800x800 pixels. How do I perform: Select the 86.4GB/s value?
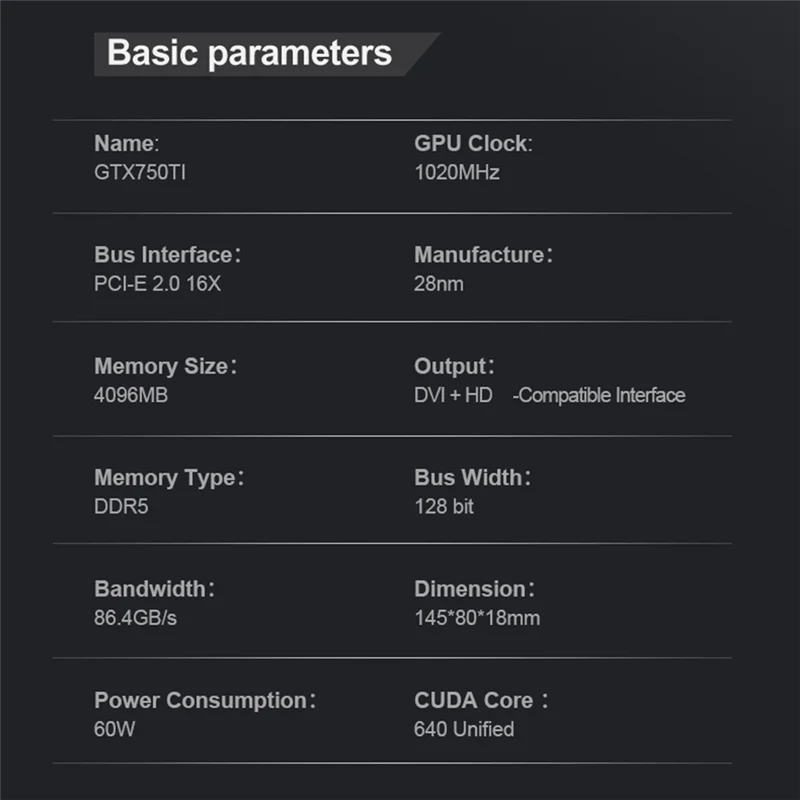pos(135,618)
